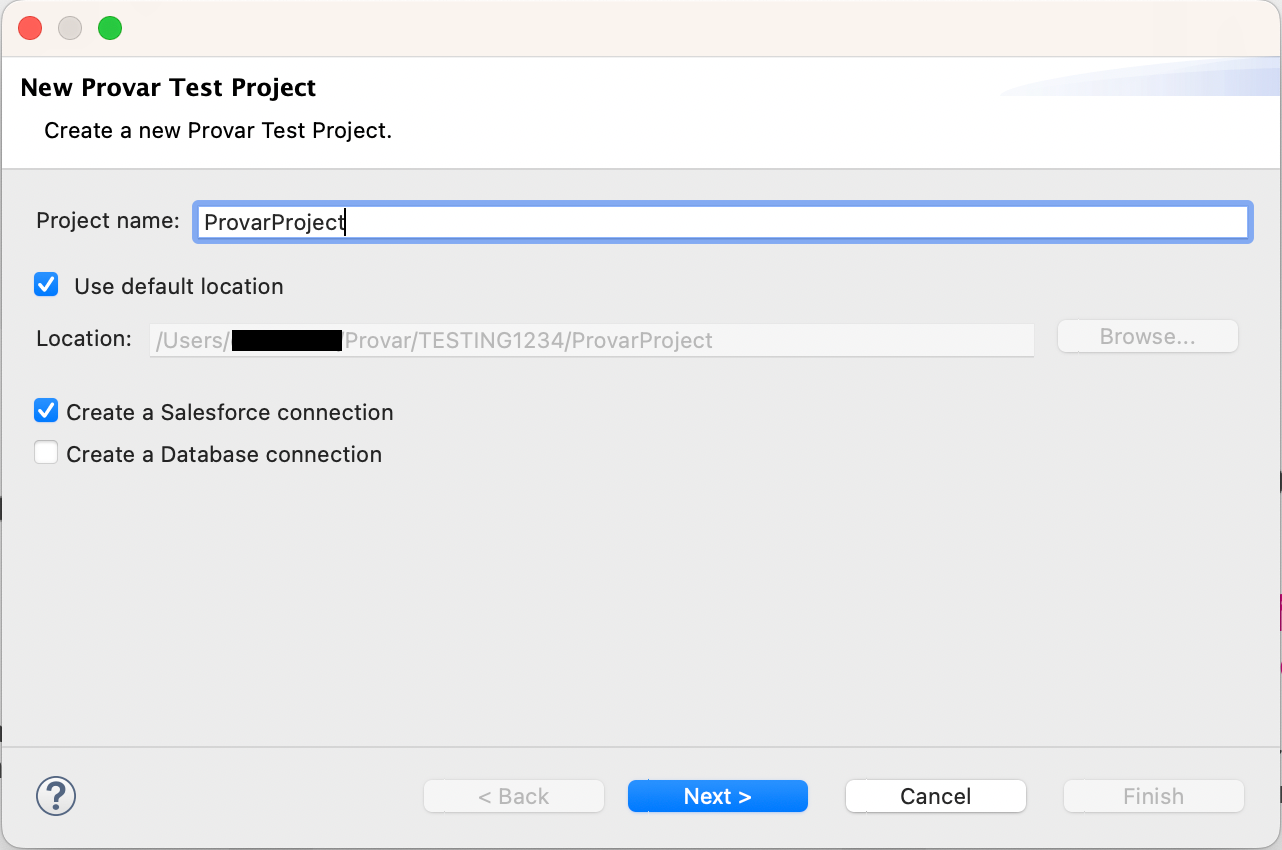Click the Project name text field
This screenshot has width=1282, height=850.
(x=721, y=222)
